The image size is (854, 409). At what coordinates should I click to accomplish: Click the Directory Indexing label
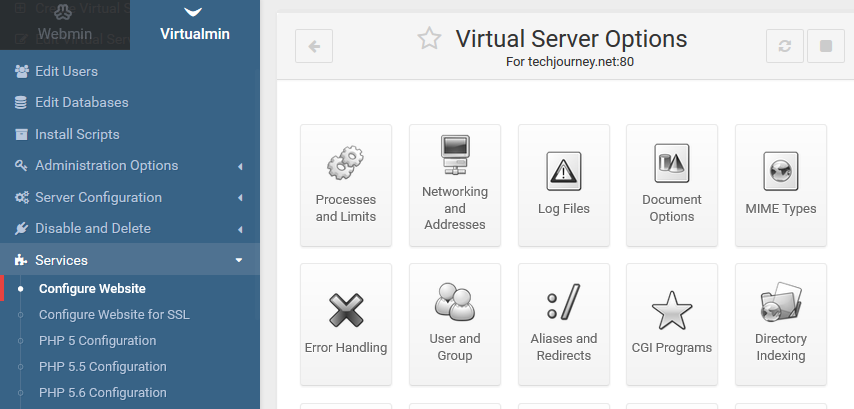click(780, 347)
